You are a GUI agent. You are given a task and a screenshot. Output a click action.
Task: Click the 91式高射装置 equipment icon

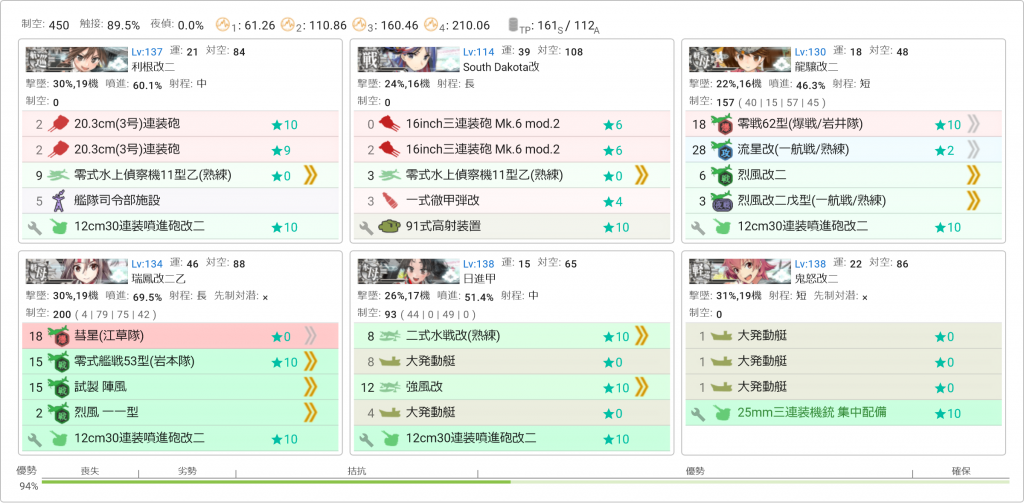coord(389,227)
